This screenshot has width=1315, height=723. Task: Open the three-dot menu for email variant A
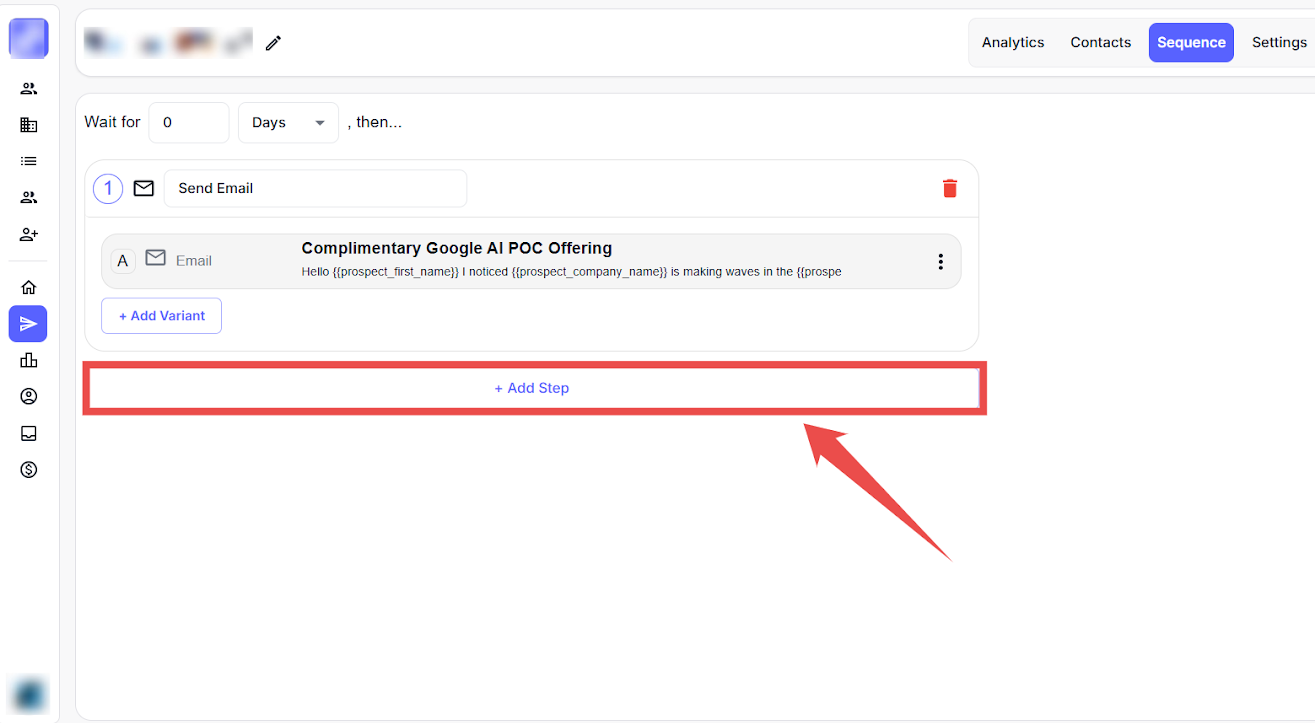tap(940, 261)
